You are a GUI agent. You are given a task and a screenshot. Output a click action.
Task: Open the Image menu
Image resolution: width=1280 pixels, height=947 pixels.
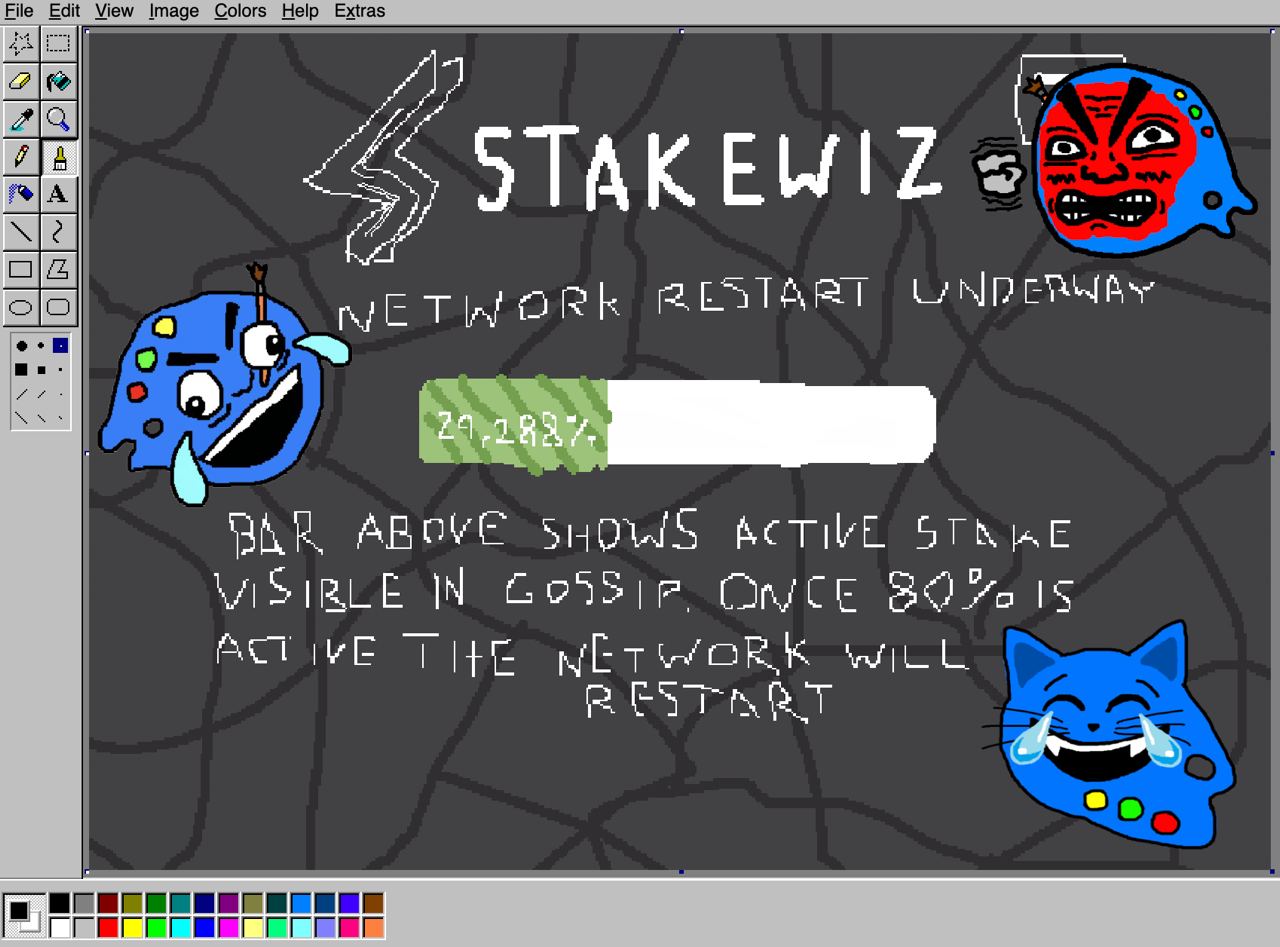(174, 11)
